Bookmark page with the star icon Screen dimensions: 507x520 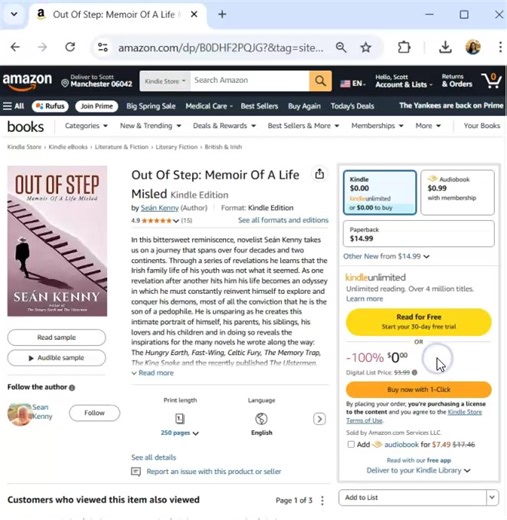[366, 48]
